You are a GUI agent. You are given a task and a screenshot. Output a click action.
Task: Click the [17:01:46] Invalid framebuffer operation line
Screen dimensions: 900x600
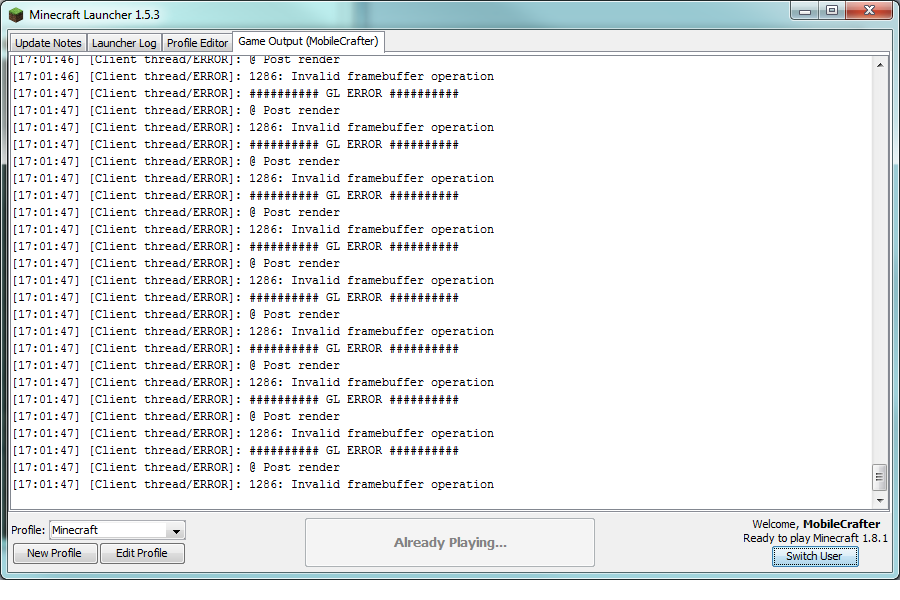253,76
